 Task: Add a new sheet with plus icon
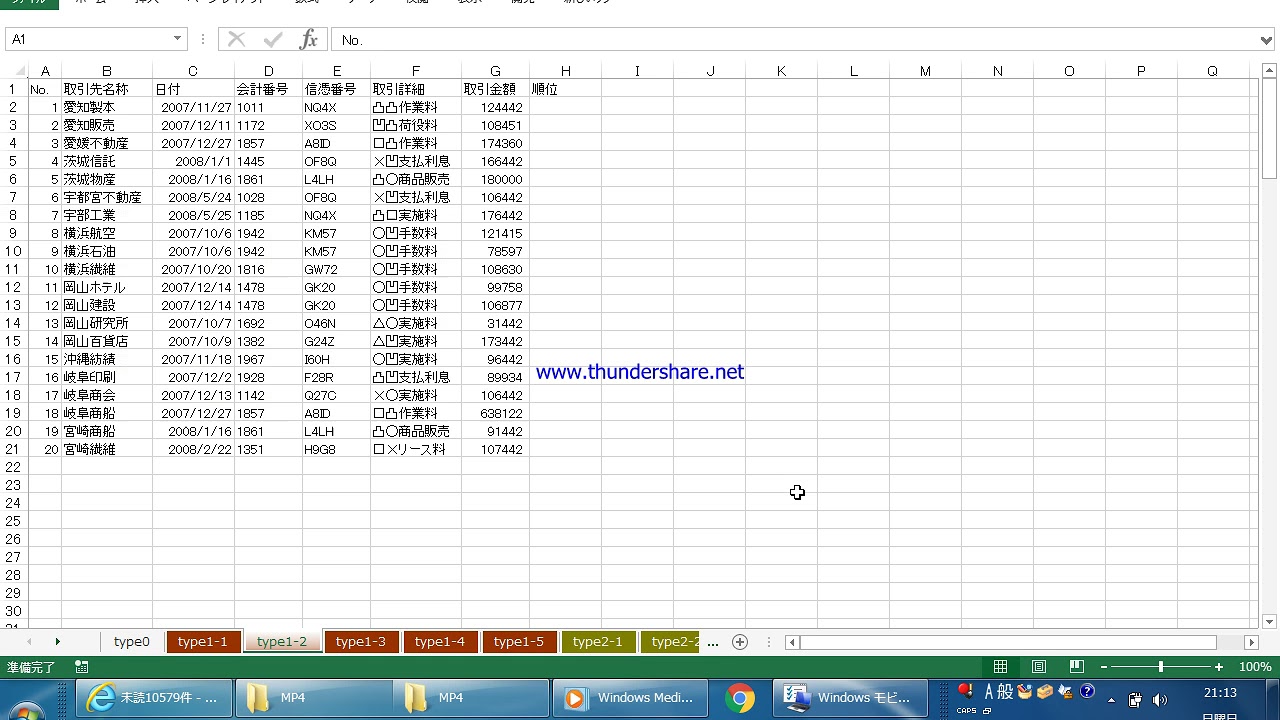[740, 642]
